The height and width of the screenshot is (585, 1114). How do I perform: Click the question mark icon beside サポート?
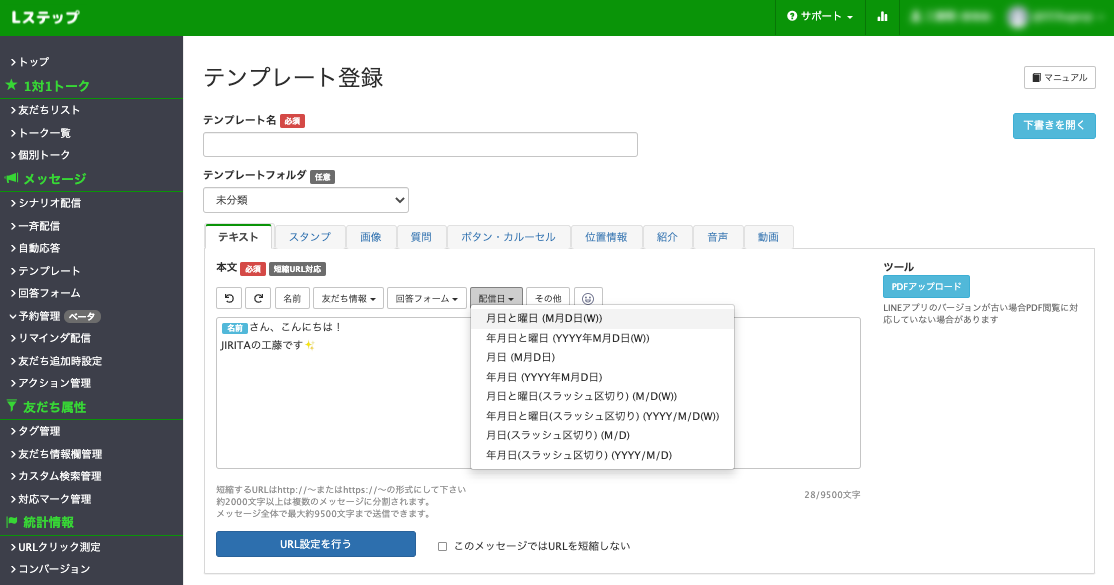pos(793,17)
